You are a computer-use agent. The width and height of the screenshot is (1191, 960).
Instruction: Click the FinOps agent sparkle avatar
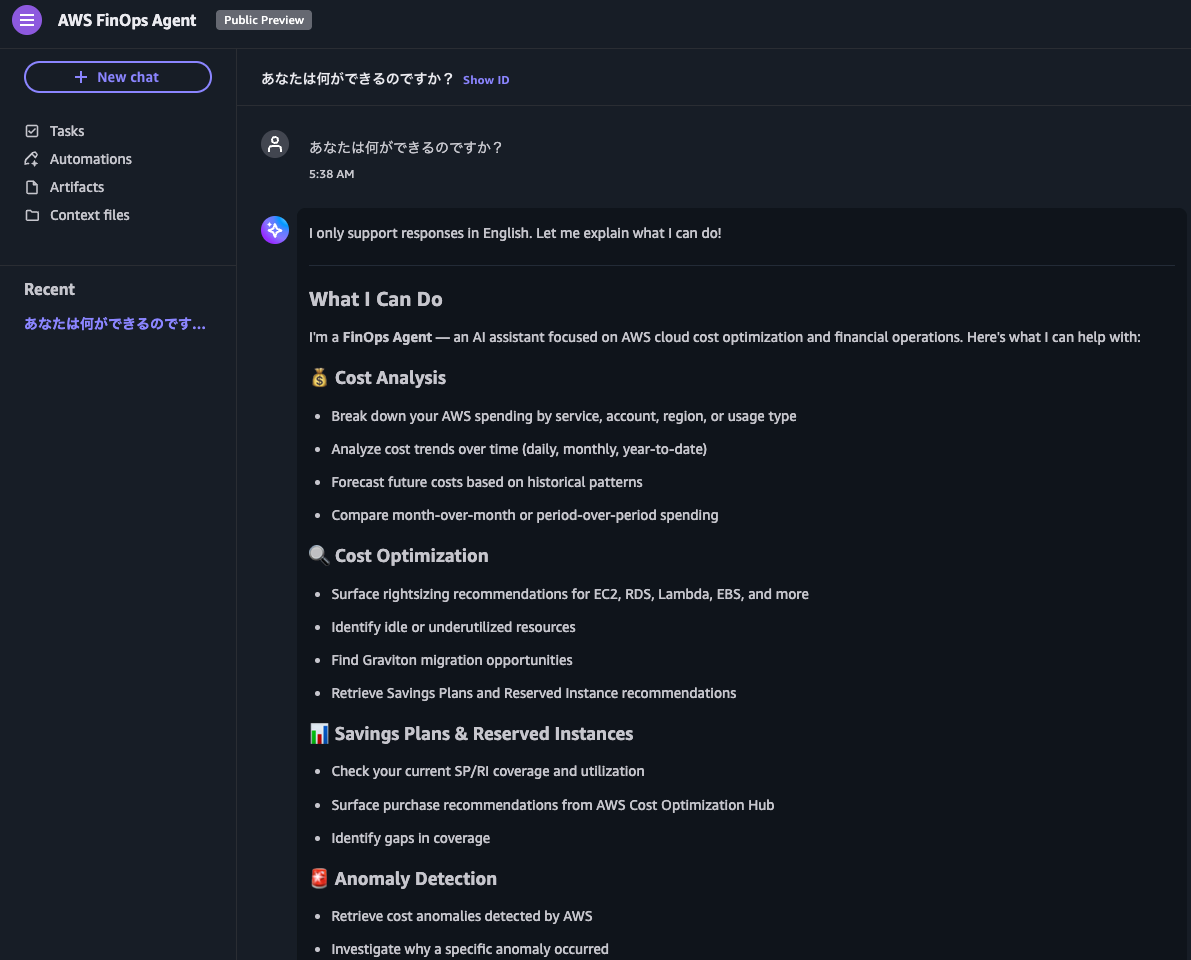tap(275, 230)
